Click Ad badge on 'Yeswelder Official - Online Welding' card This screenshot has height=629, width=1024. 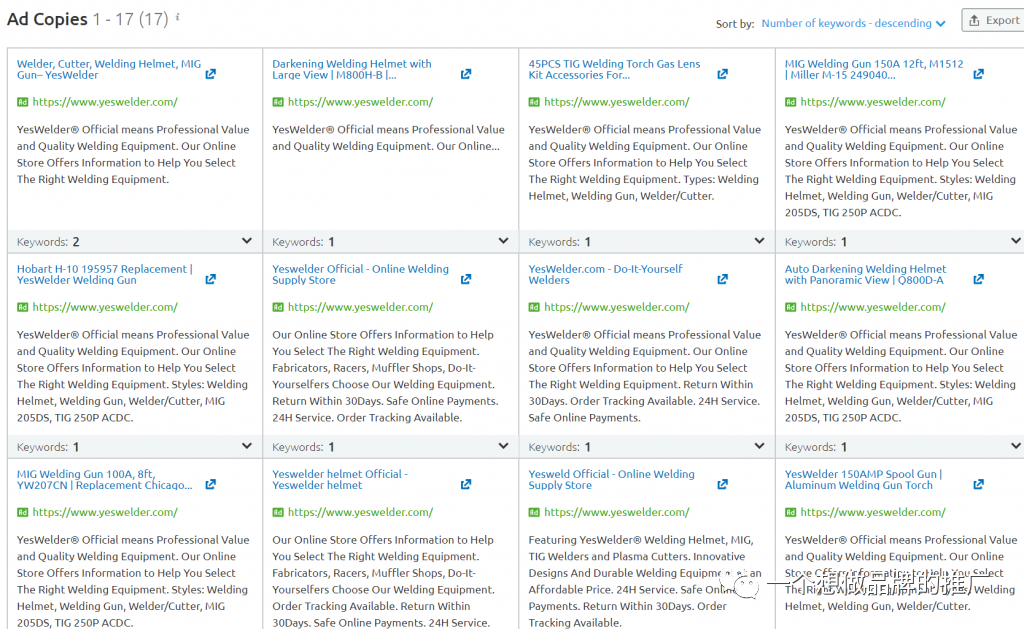[x=278, y=307]
